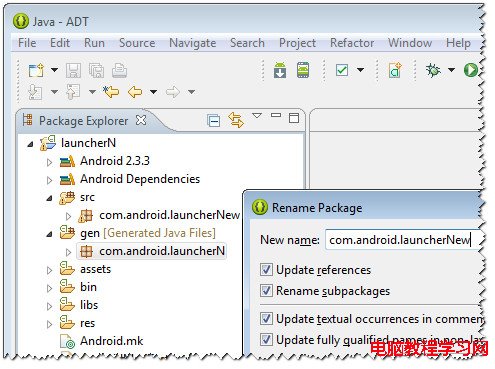
Task: Open the lint check dropdown arrow
Action: 360,70
